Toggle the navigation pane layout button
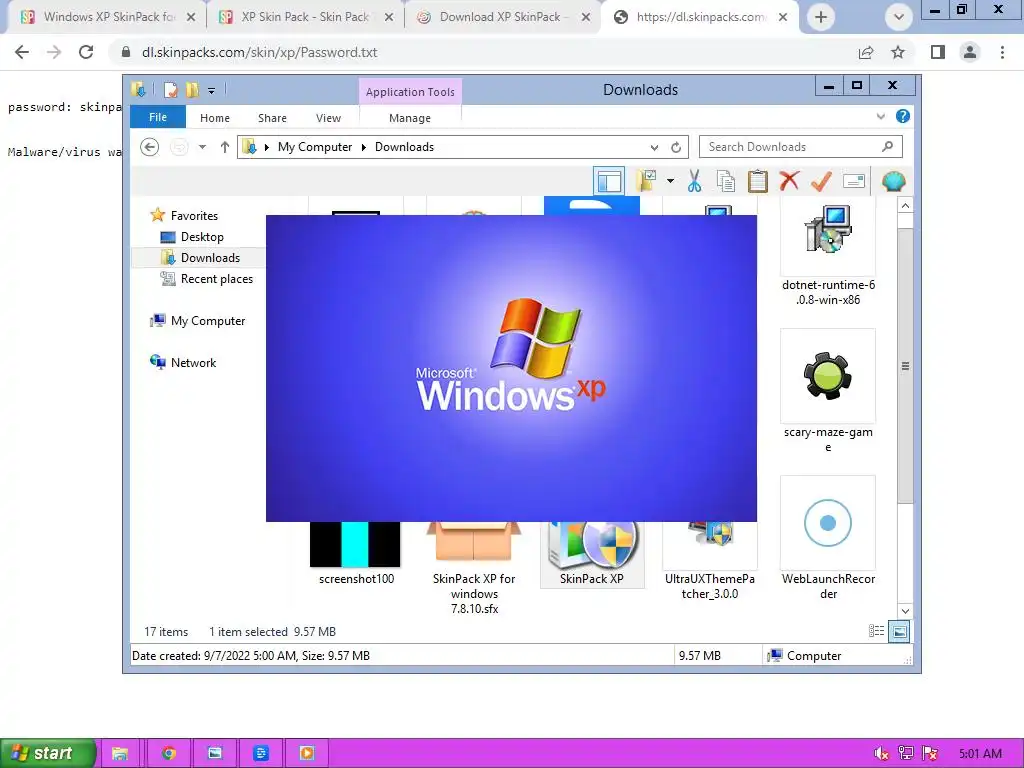1024x768 pixels. click(x=609, y=181)
